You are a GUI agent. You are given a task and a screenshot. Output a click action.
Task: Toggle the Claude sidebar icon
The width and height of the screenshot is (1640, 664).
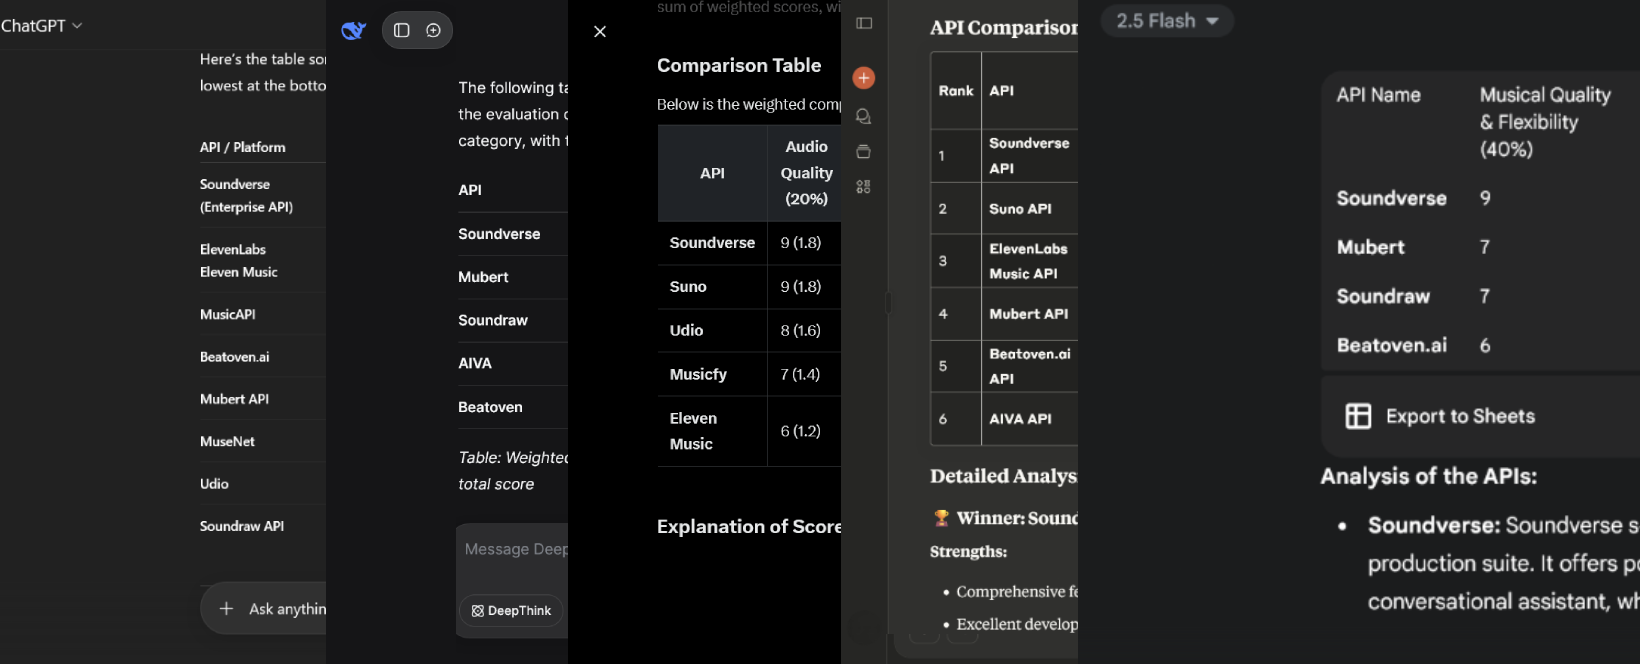tap(864, 23)
